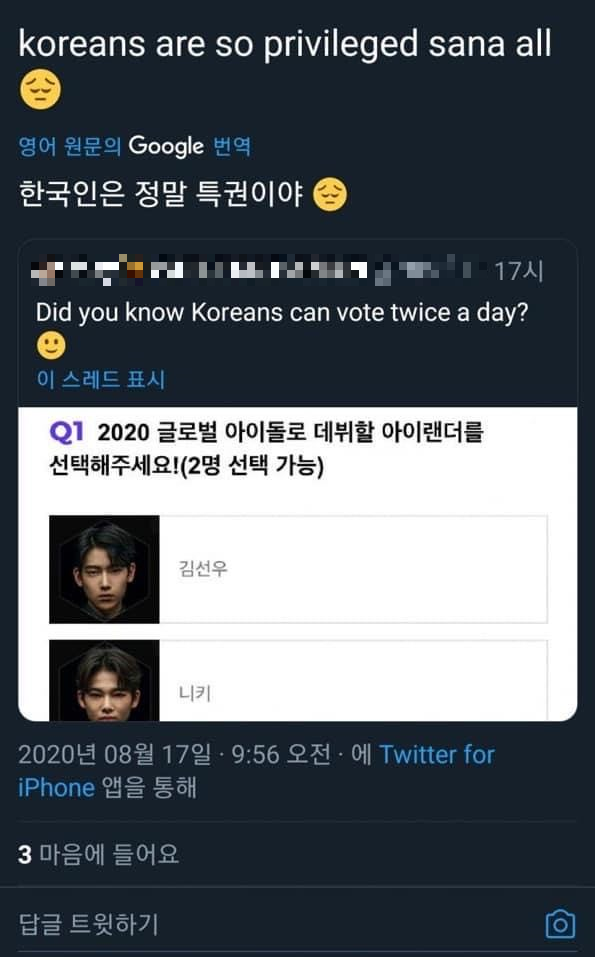View the 3 마음에 들어요 likes list
596x957 pixels.
tap(99, 854)
